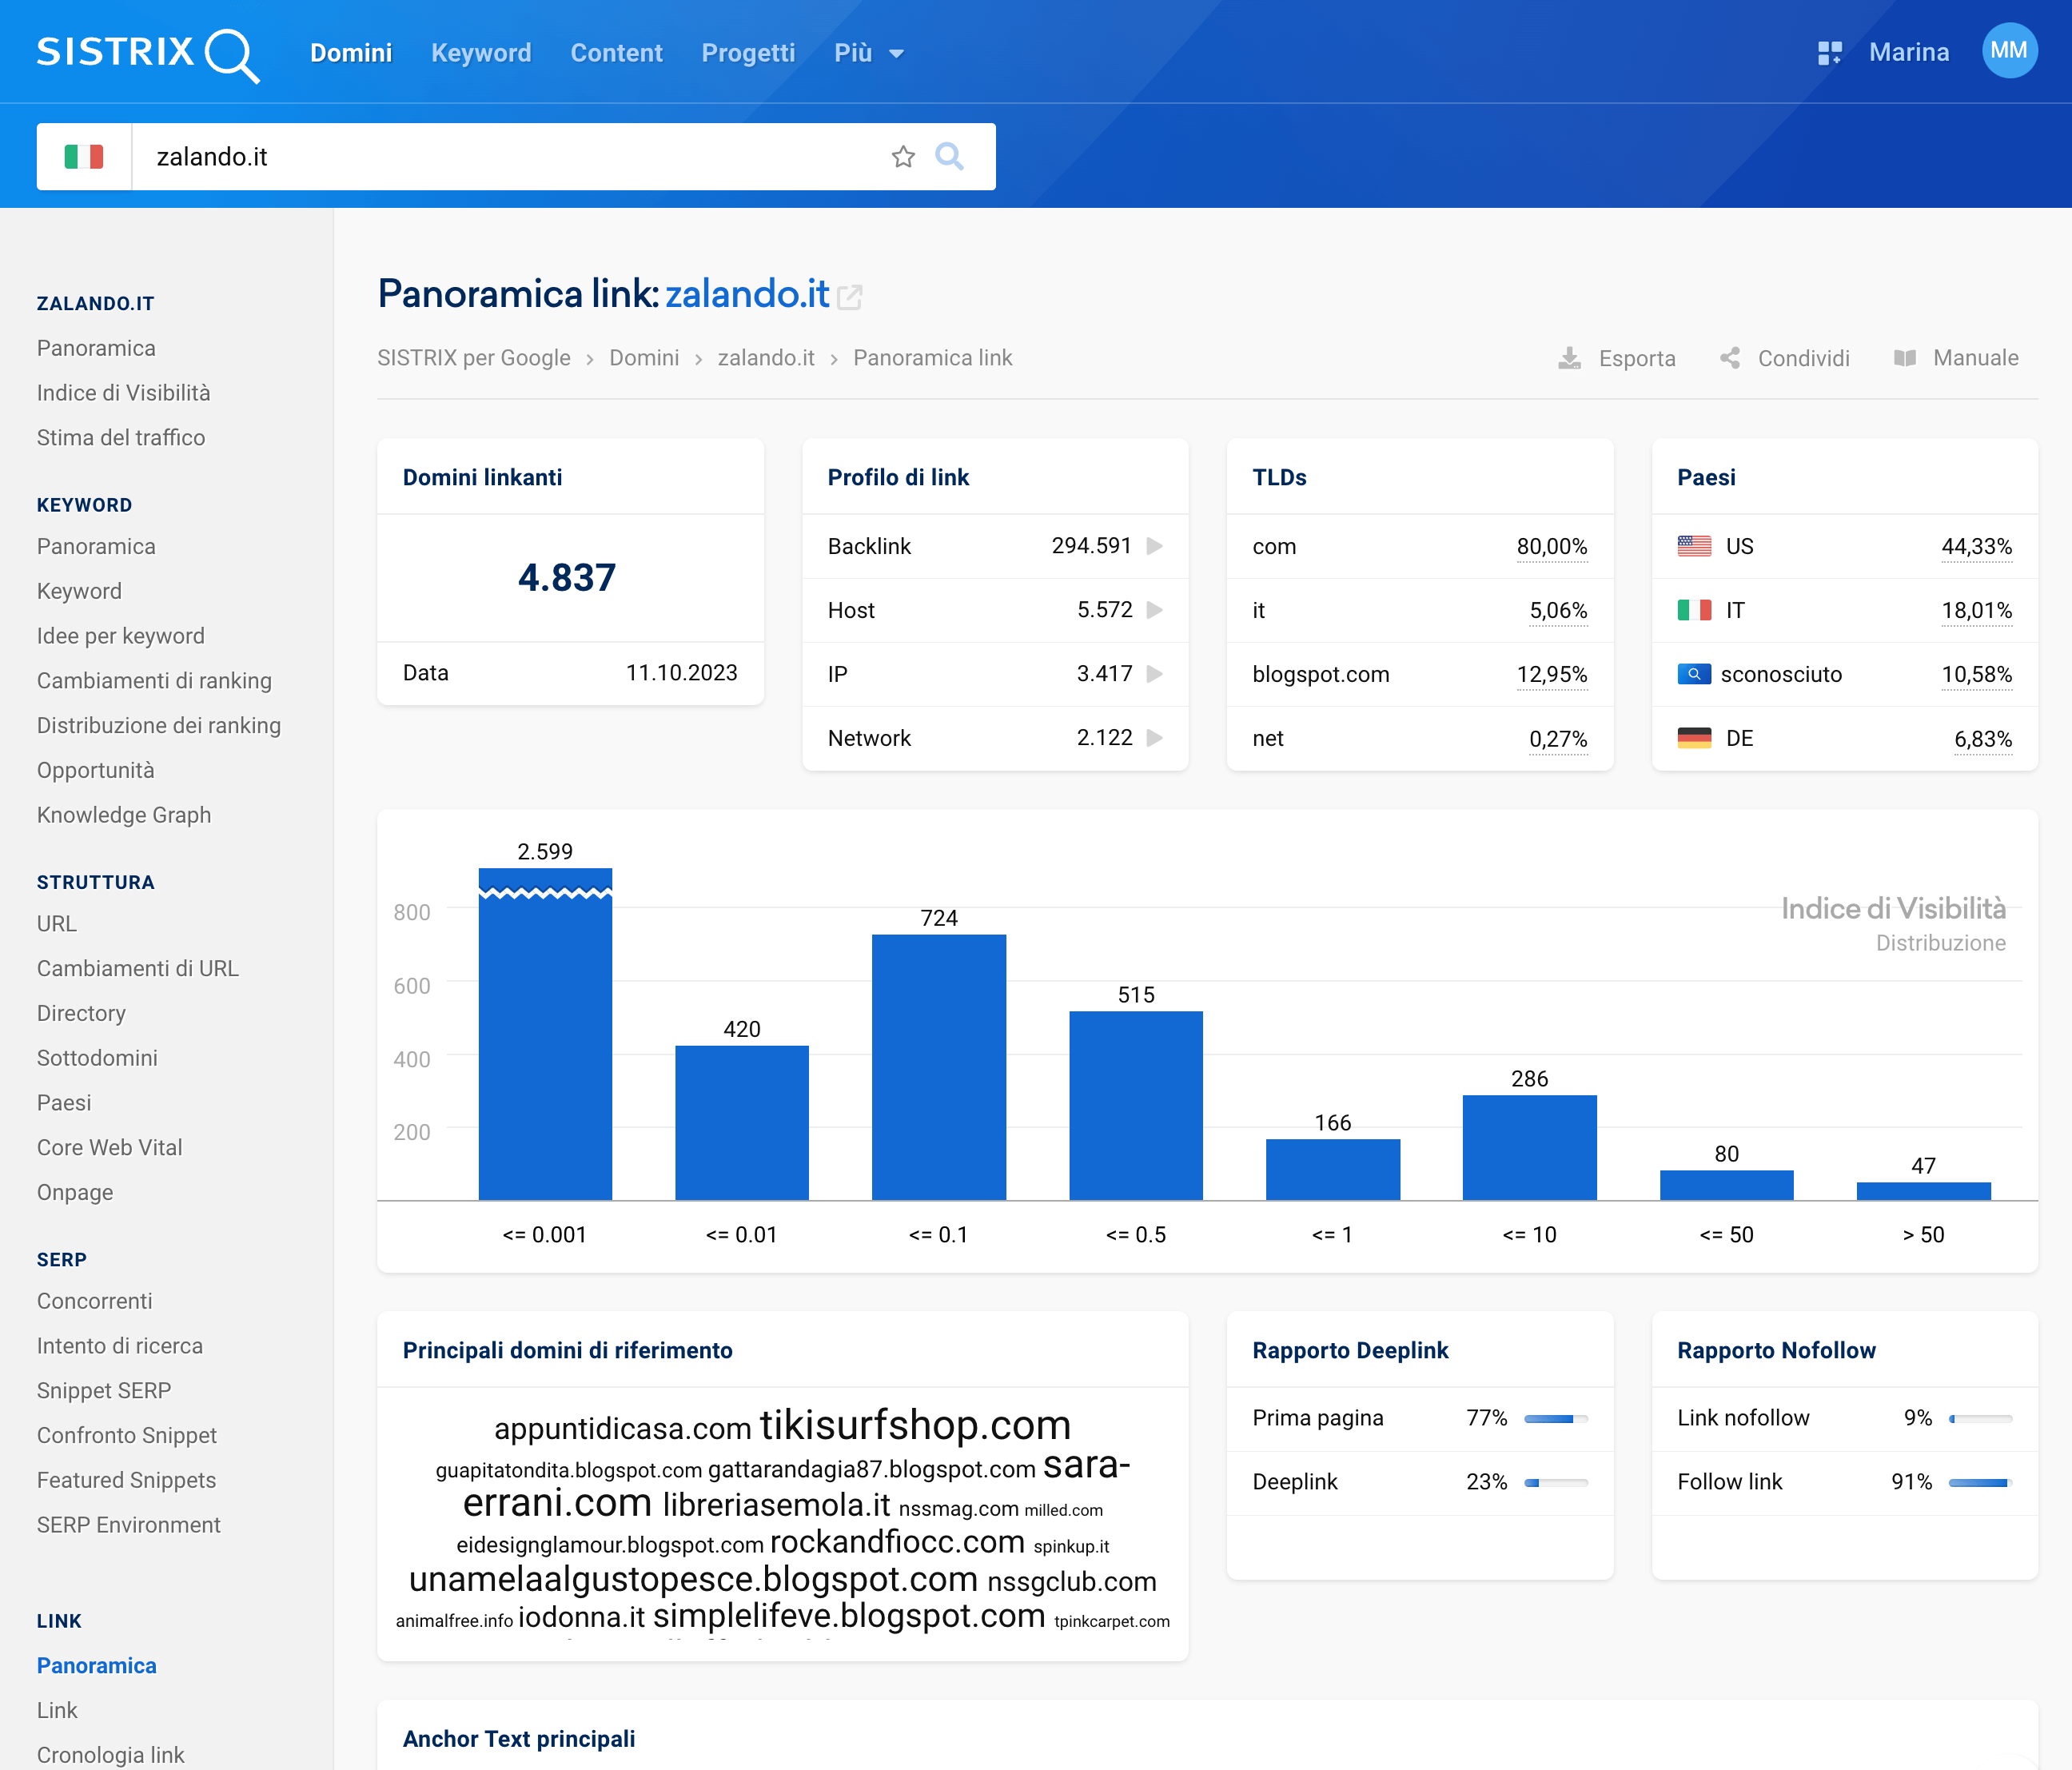Open Knowledge Graph page
Screen dimensions: 2072x1770
tap(124, 815)
